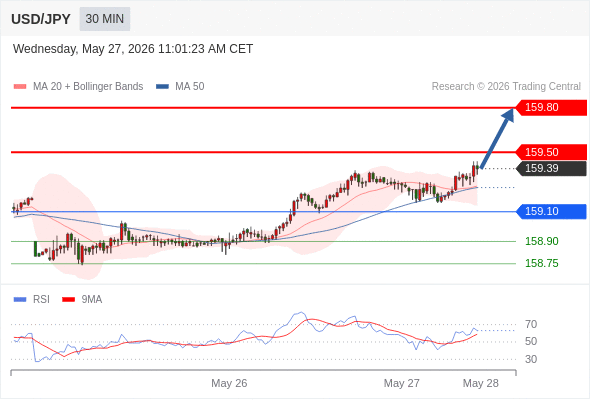590x400 pixels.
Task: Click the May 28 date axis label
Action: (x=481, y=383)
